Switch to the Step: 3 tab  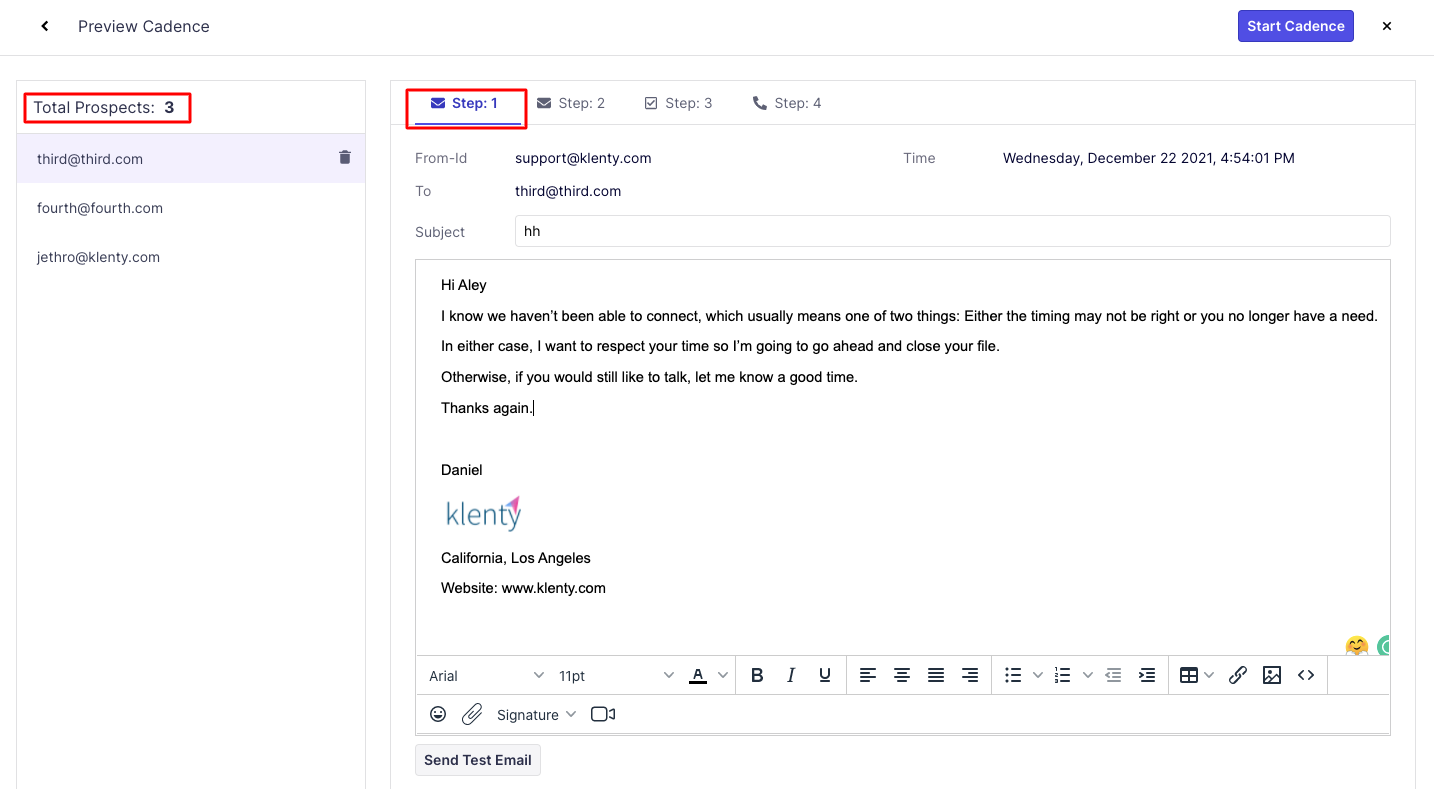[x=678, y=103]
